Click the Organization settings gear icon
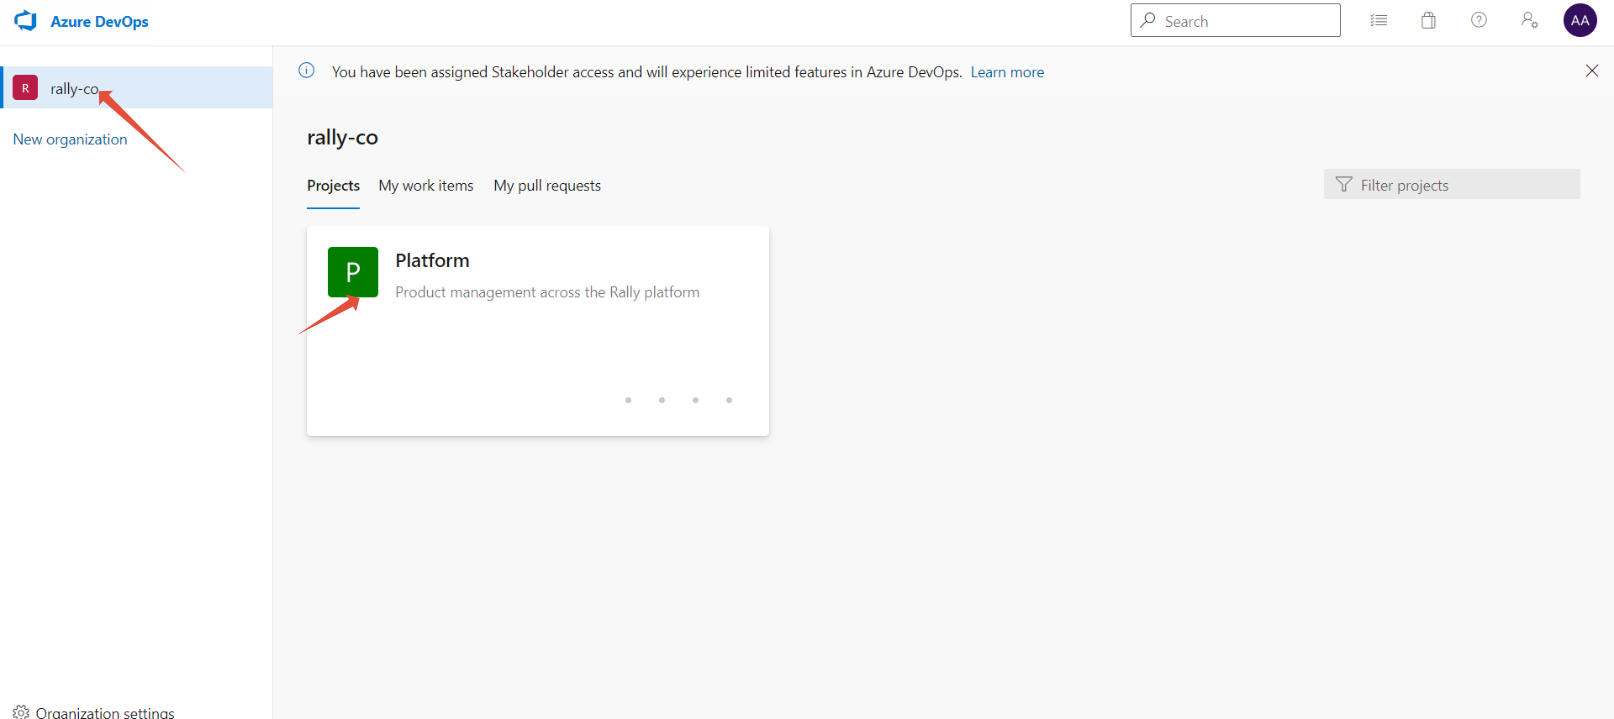The width and height of the screenshot is (1614, 719). click(21, 712)
